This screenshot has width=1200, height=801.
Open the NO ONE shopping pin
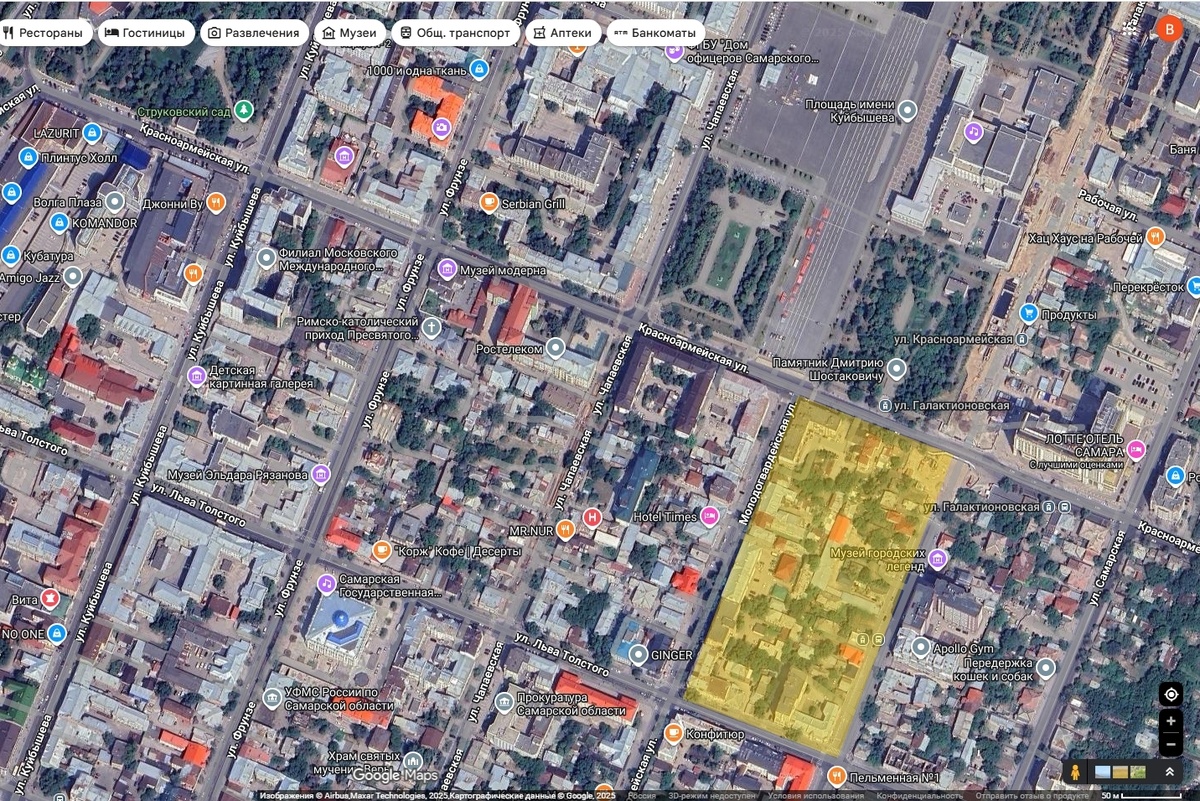click(56, 633)
